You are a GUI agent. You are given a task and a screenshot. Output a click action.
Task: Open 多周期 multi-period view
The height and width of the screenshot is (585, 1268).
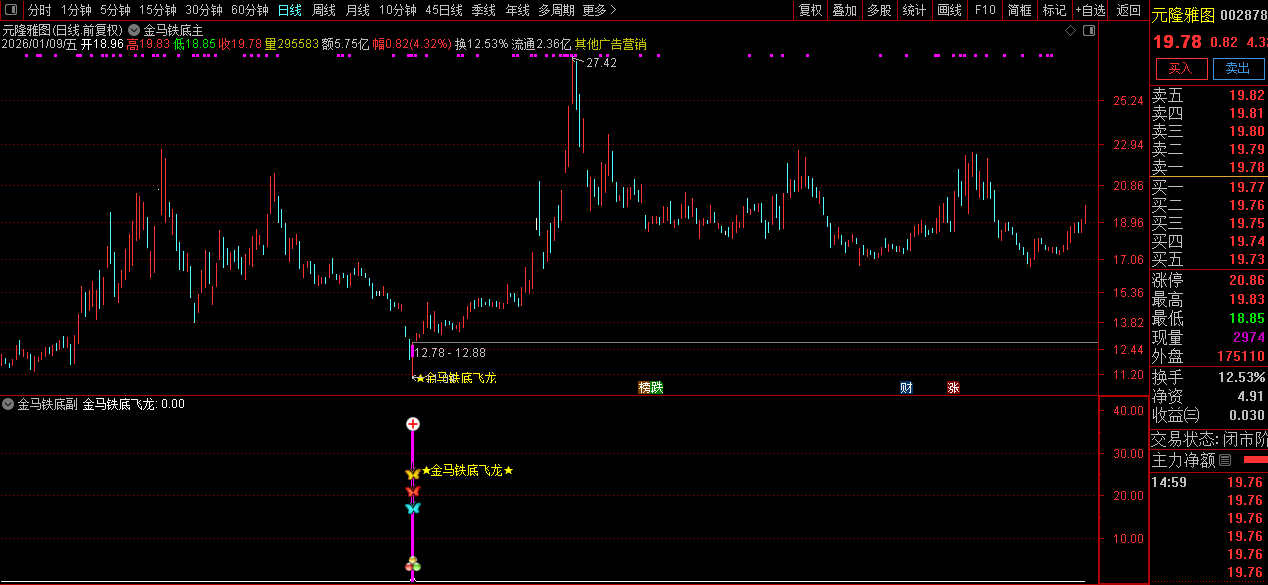[x=556, y=10]
